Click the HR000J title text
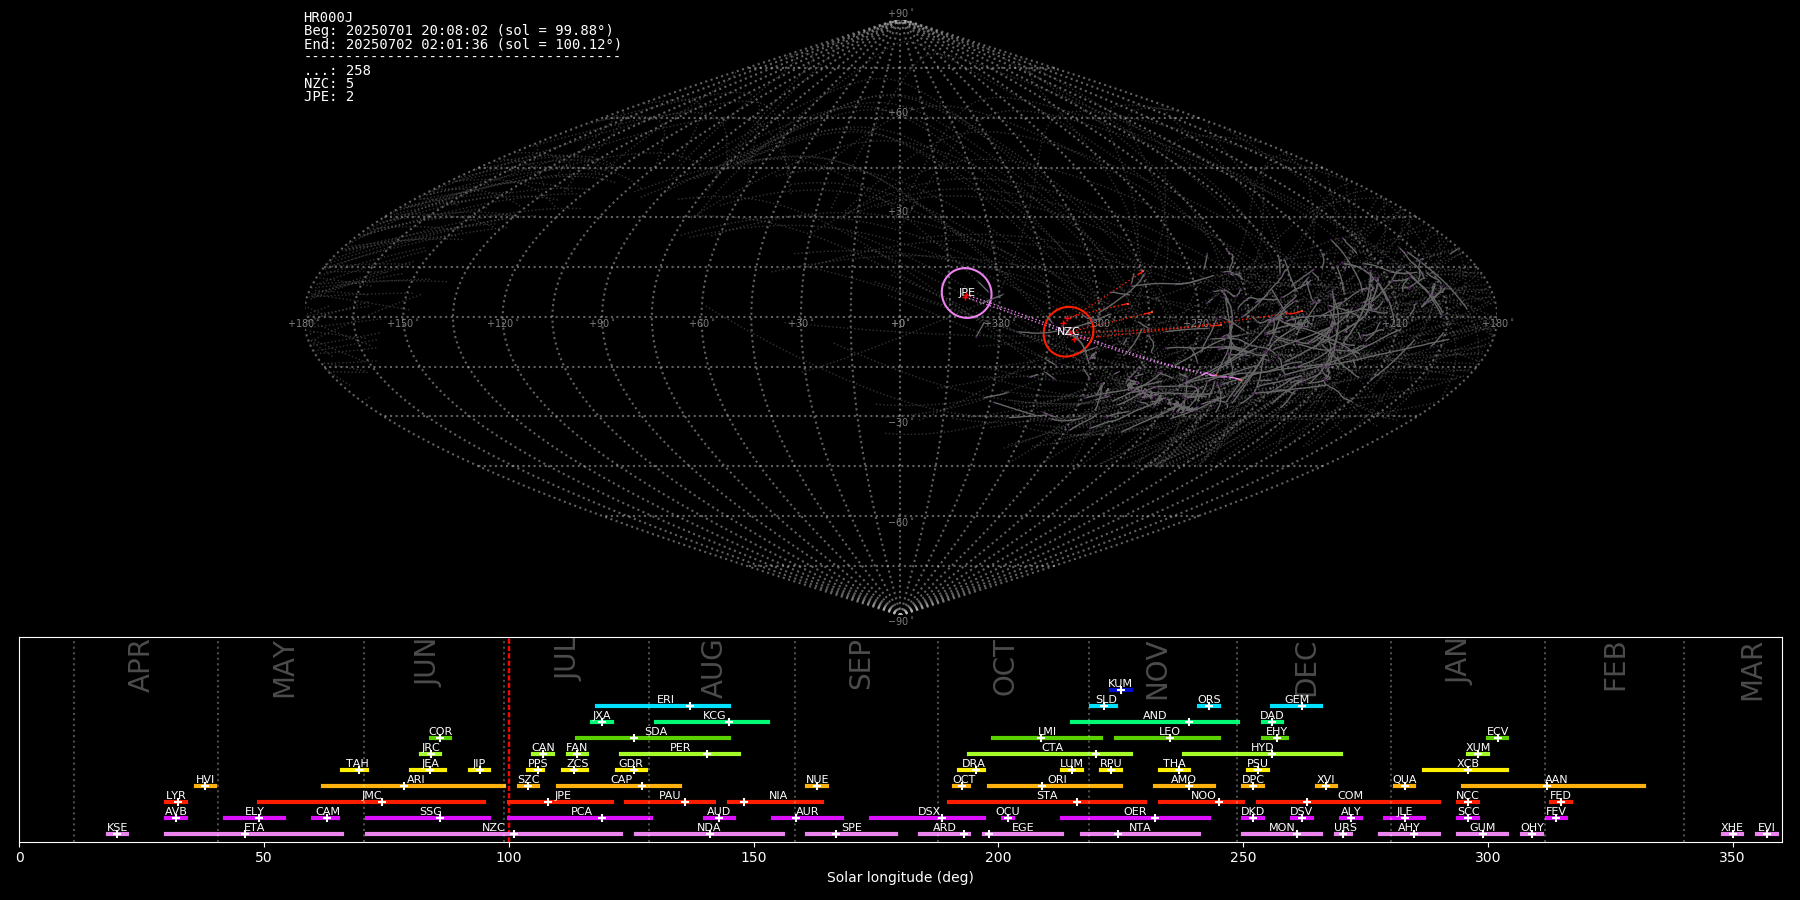Viewport: 1800px width, 900px height. point(329,18)
